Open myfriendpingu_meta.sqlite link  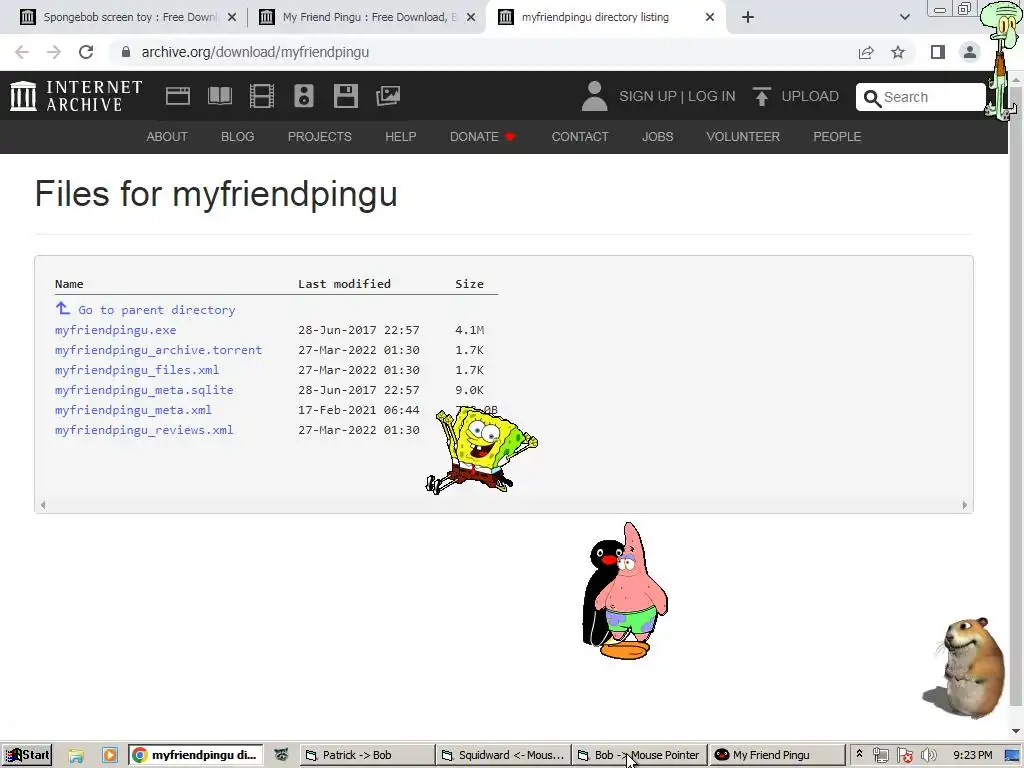tap(144, 390)
